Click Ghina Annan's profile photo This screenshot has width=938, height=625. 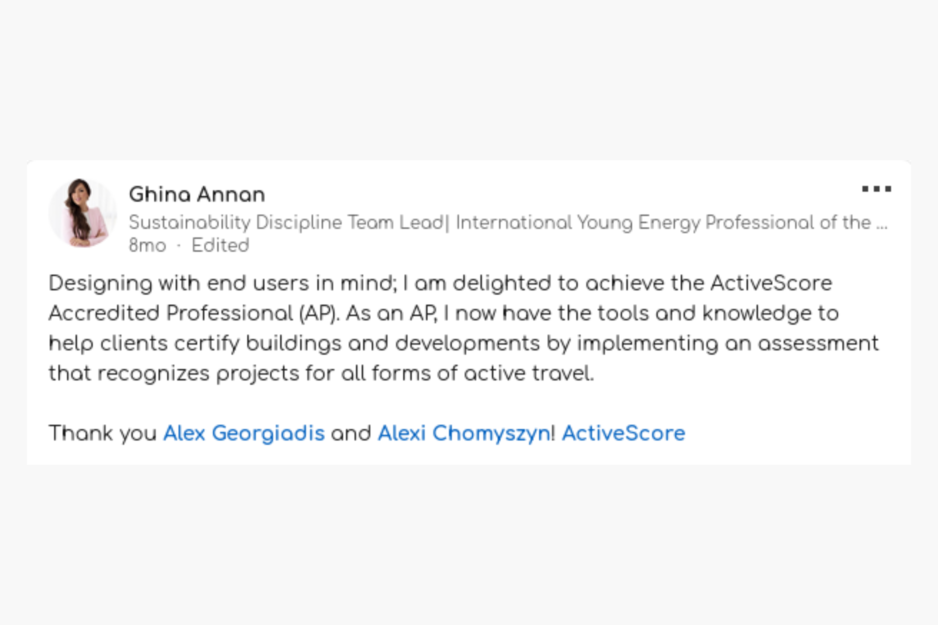coord(83,212)
